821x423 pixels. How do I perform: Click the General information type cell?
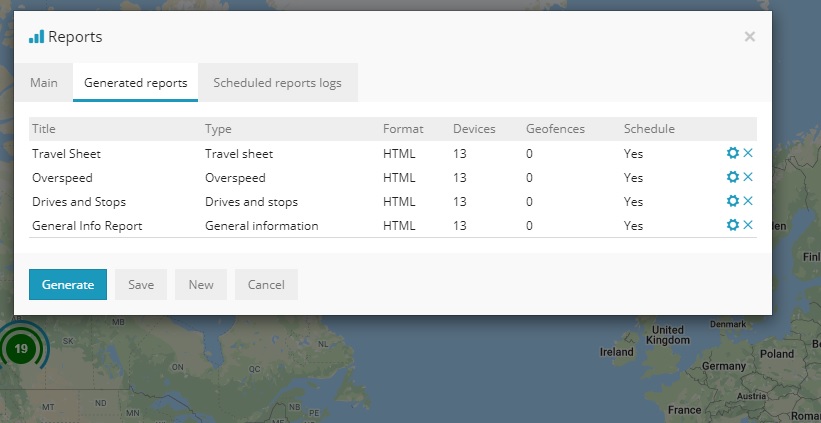262,226
